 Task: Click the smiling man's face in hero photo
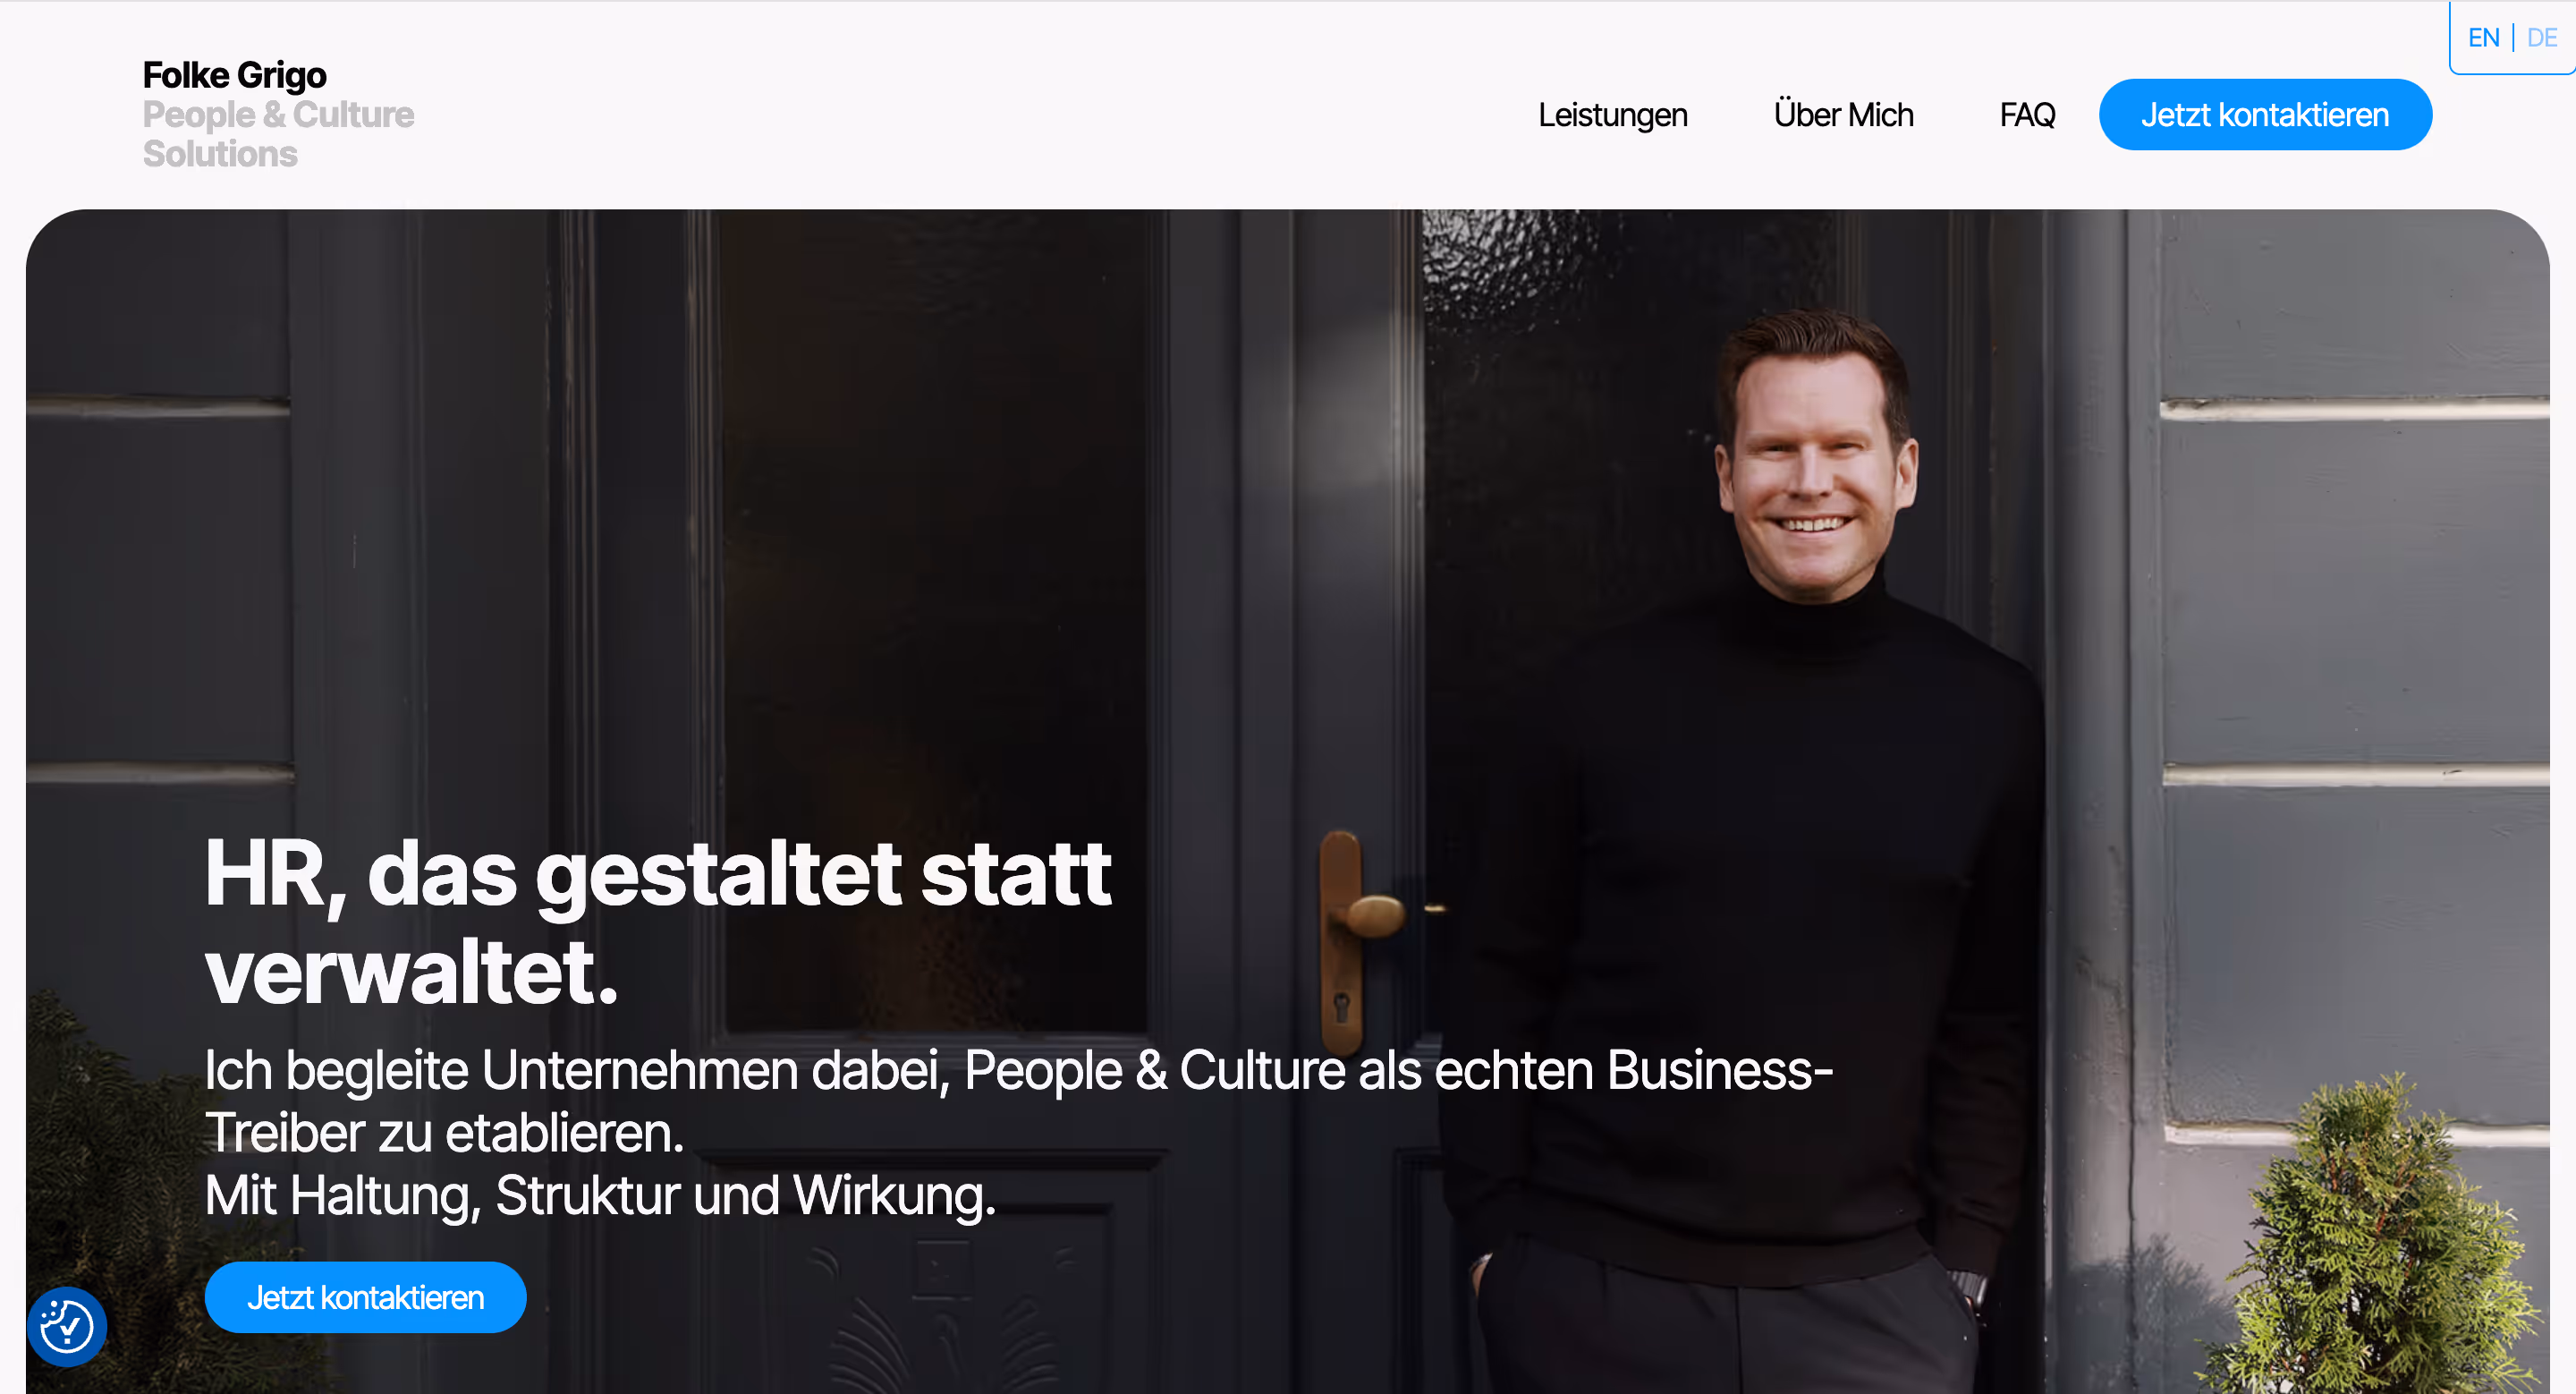[1815, 470]
